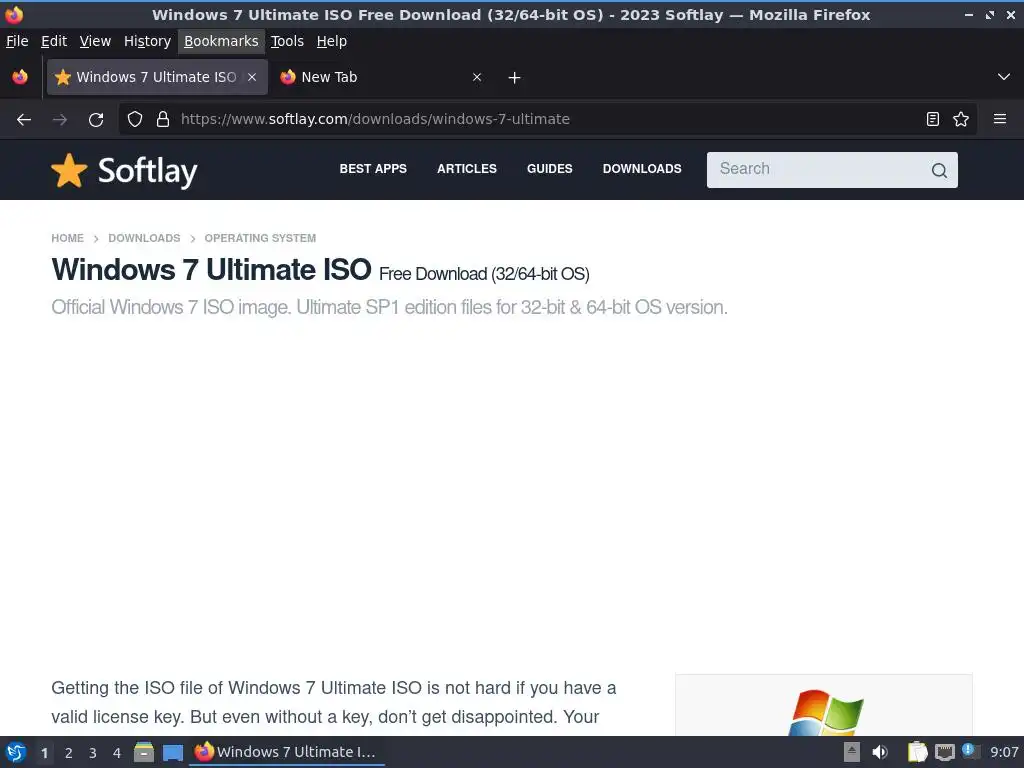
Task: Open the History menu
Action: click(147, 41)
